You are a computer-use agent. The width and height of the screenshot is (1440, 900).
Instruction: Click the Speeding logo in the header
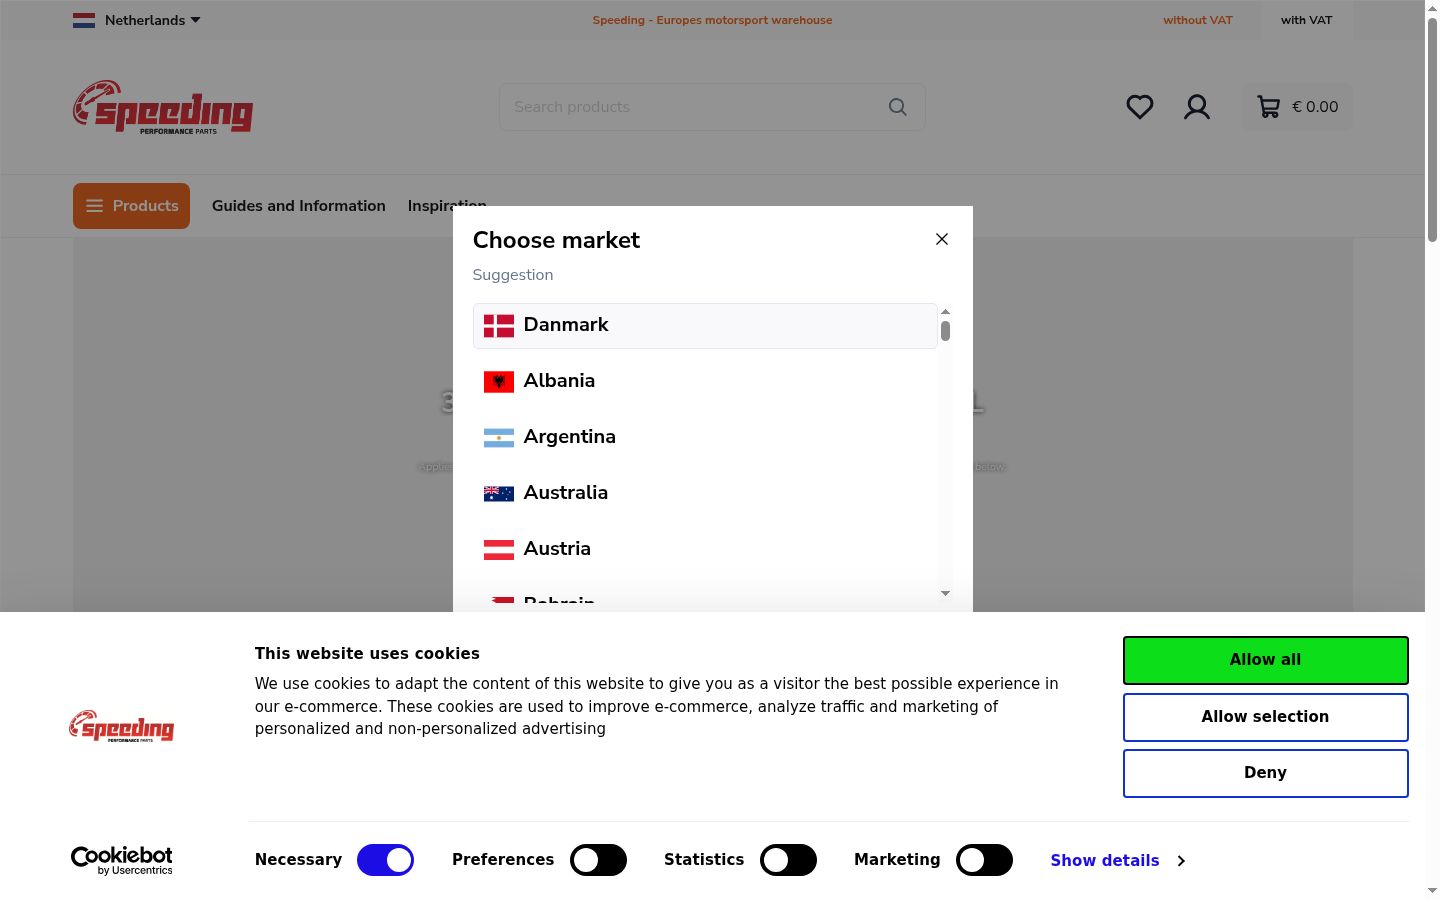pyautogui.click(x=163, y=107)
